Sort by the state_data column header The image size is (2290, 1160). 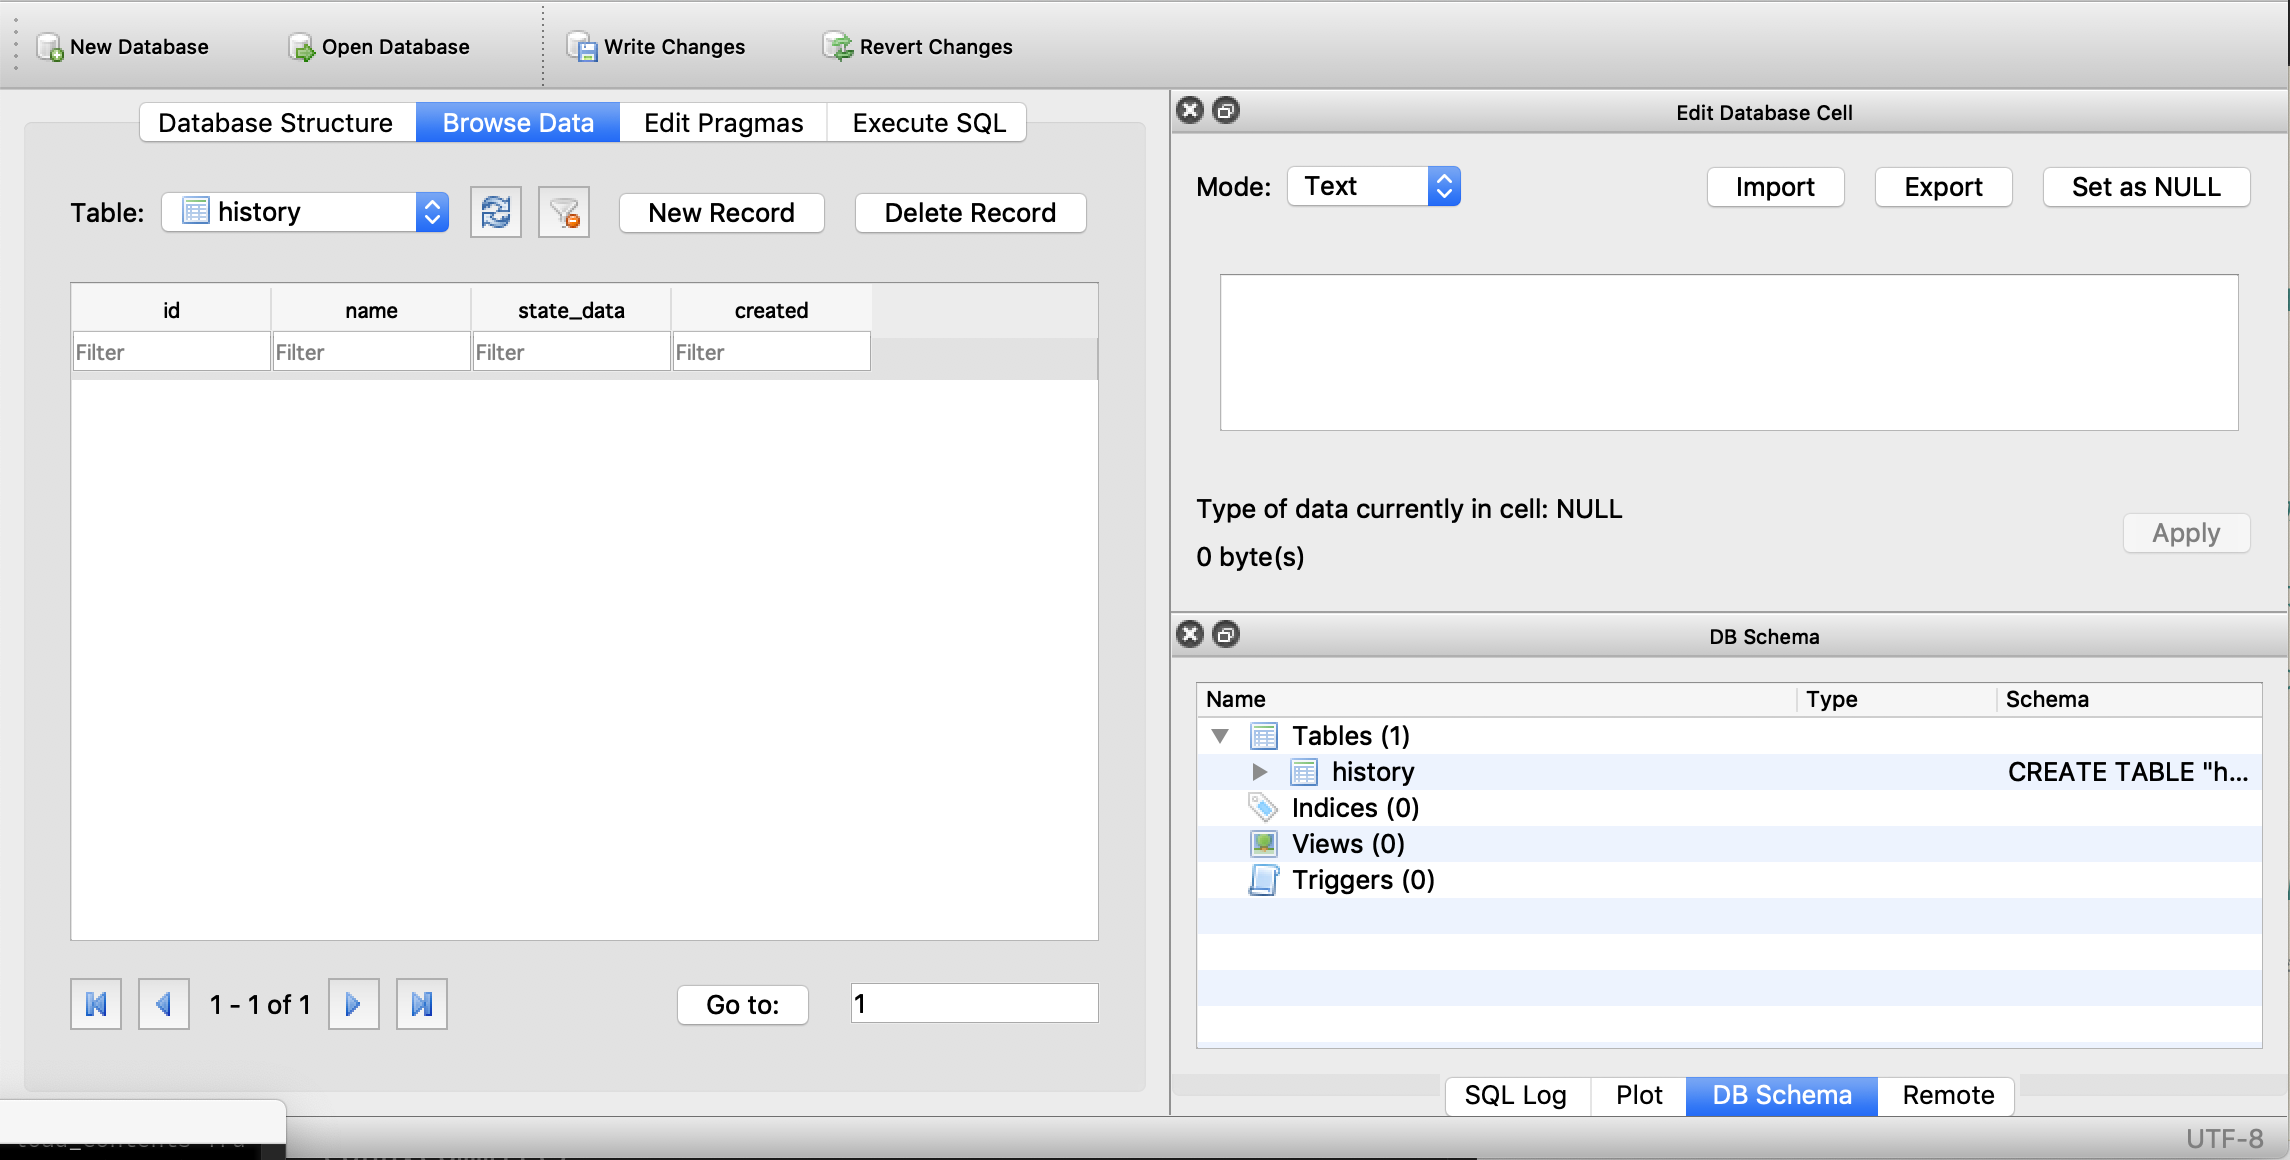tap(571, 310)
